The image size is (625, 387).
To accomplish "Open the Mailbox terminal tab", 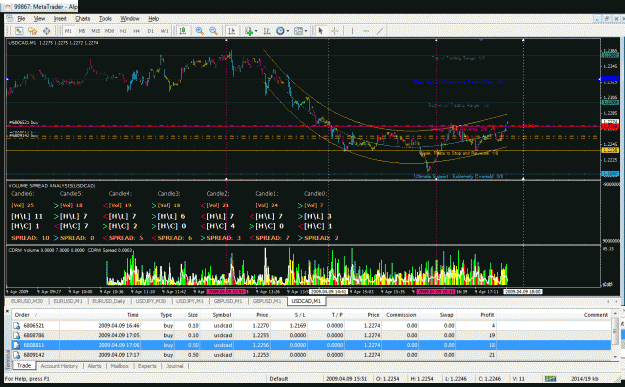I will [120, 366].
